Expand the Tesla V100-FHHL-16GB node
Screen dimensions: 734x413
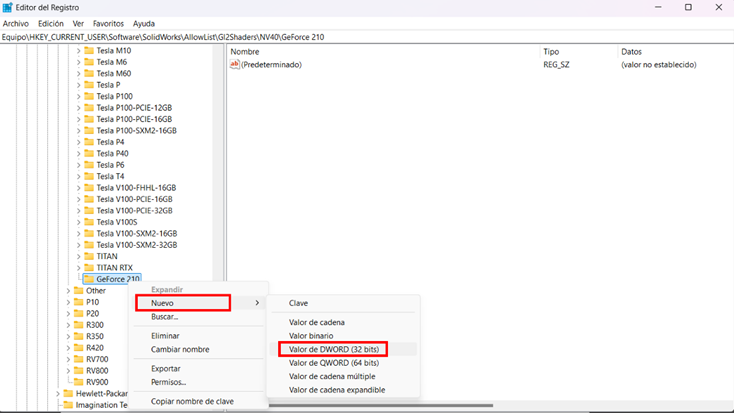pyautogui.click(x=79, y=188)
